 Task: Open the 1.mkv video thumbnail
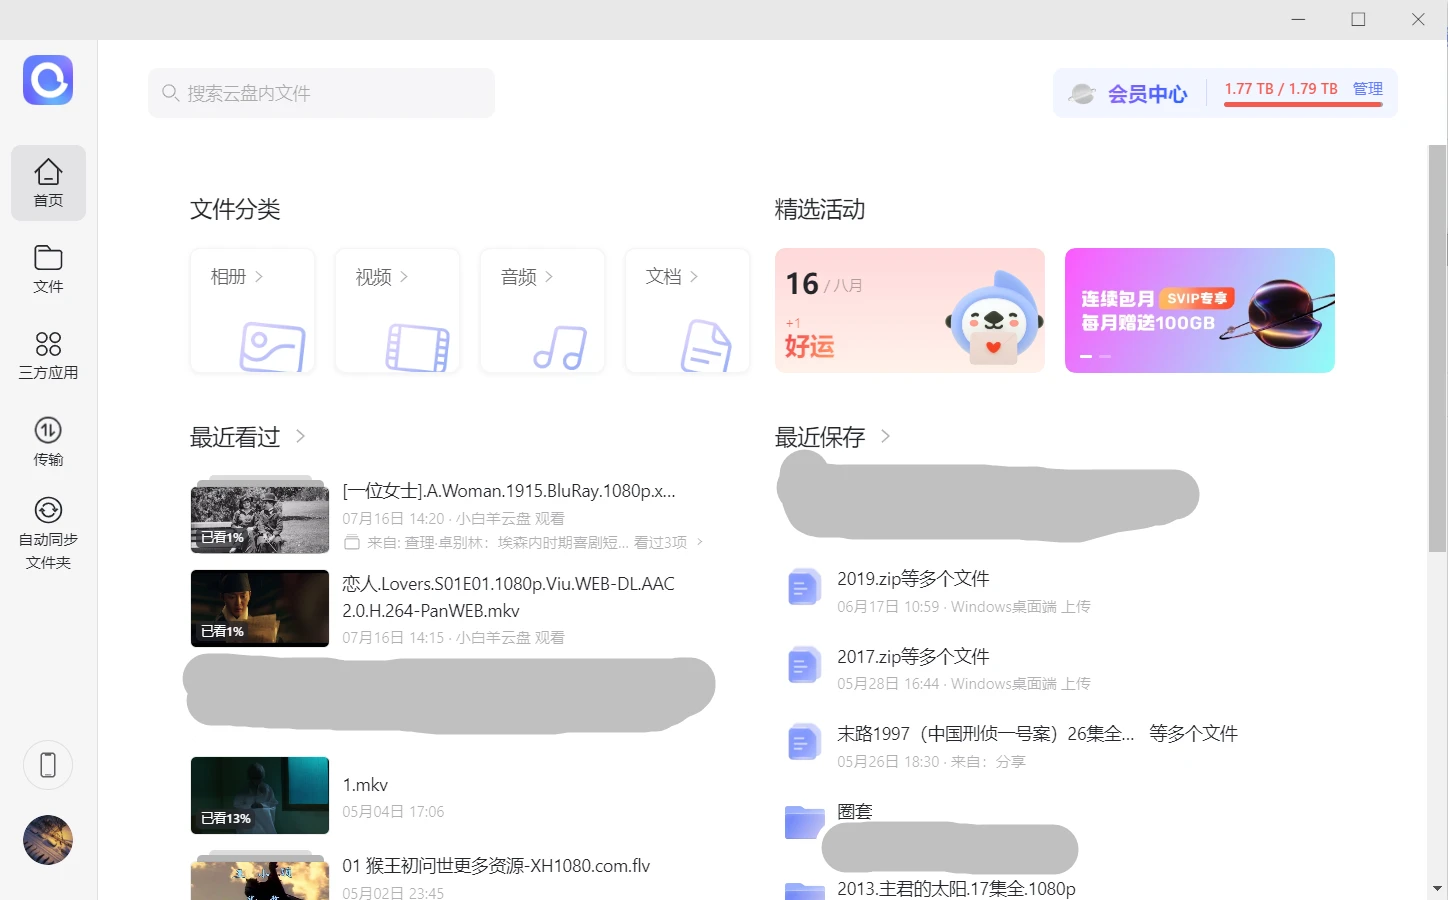pyautogui.click(x=260, y=795)
